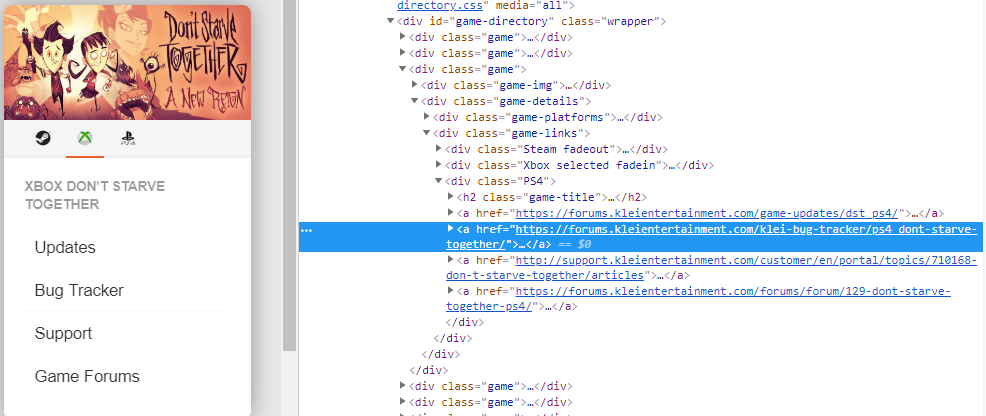The image size is (986, 416).
Task: Select the Steam platform icon
Action: click(43, 138)
